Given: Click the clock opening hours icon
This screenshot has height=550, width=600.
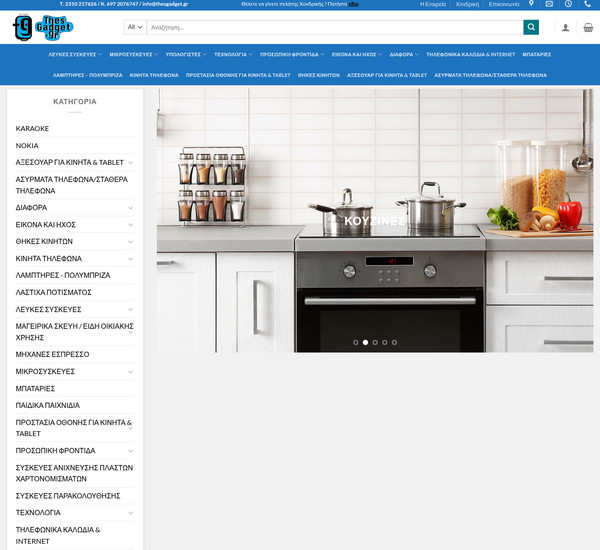Looking at the screenshot, I should [568, 4].
